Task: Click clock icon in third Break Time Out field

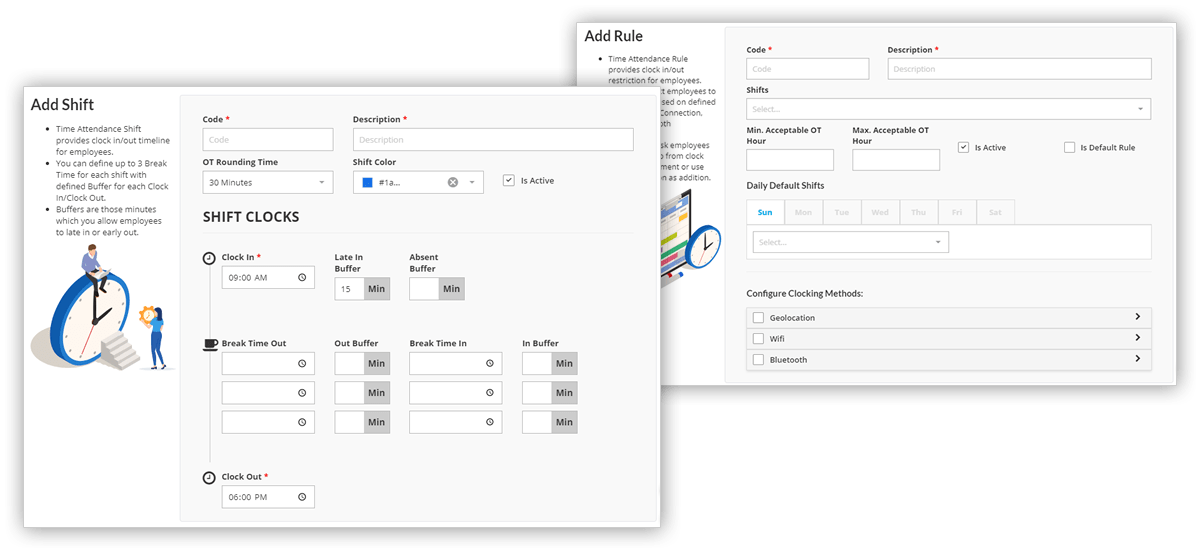Action: [302, 422]
